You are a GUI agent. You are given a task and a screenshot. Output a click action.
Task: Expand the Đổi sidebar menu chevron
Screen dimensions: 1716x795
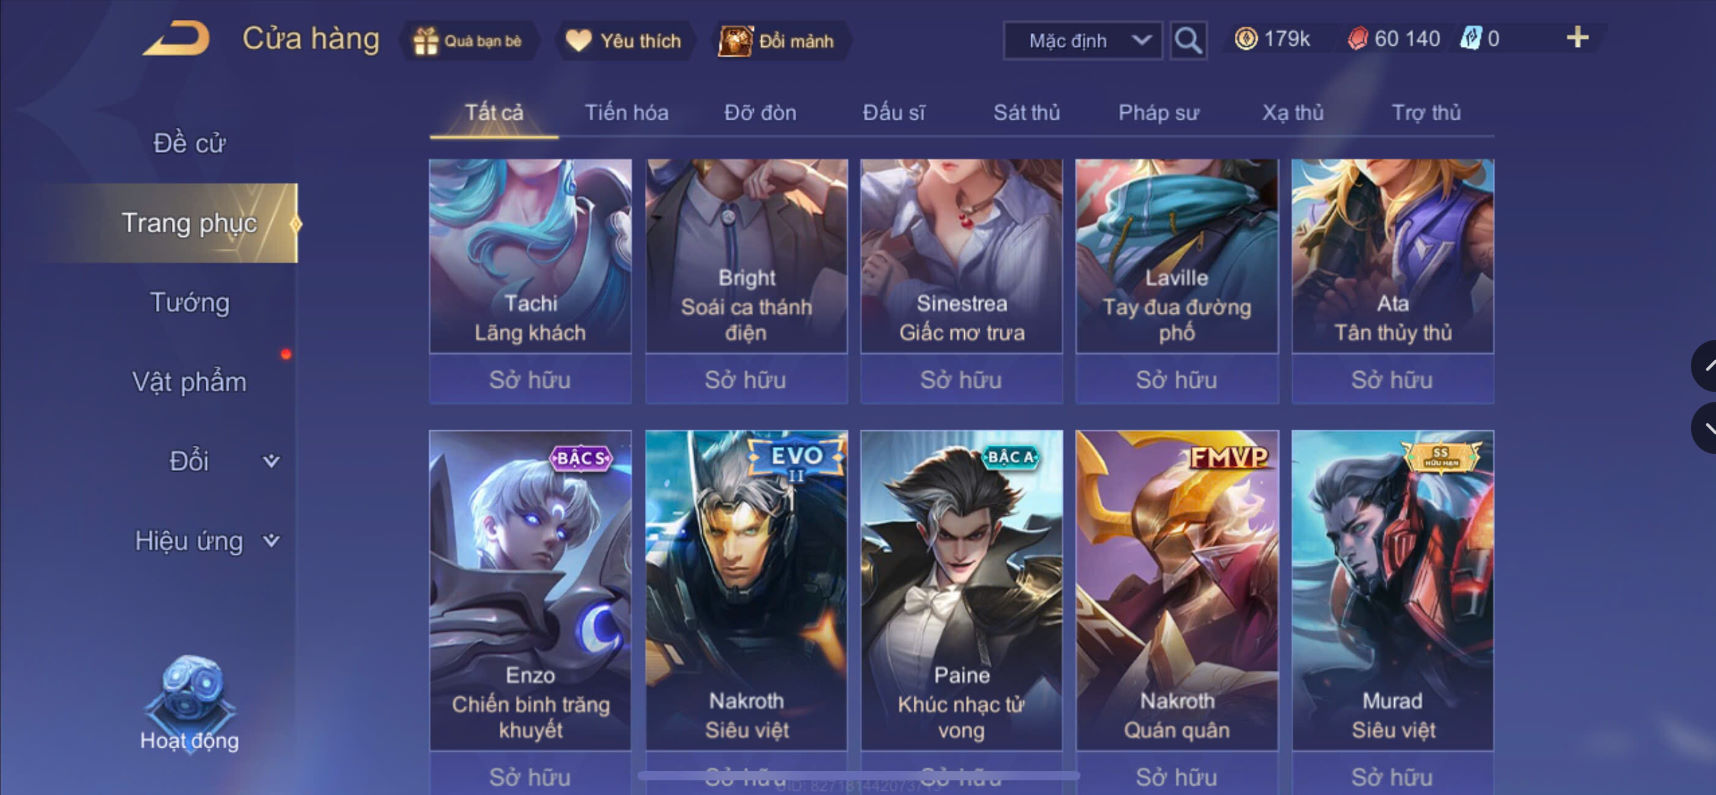tap(271, 461)
